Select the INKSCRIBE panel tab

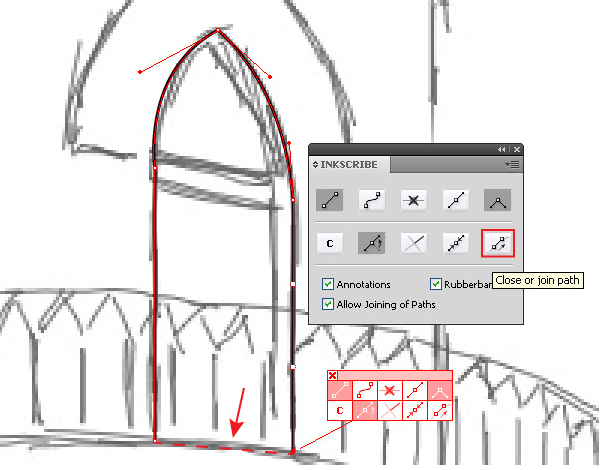pyautogui.click(x=349, y=165)
